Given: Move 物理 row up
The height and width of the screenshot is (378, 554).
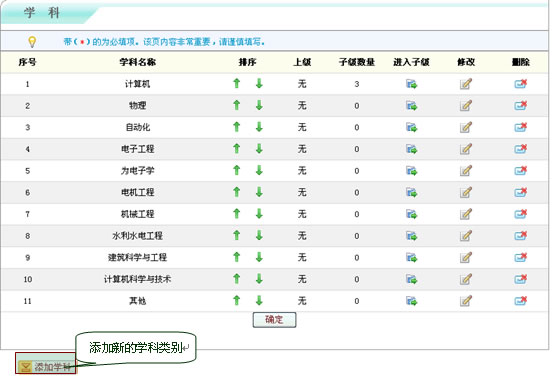Looking at the screenshot, I should (237, 105).
